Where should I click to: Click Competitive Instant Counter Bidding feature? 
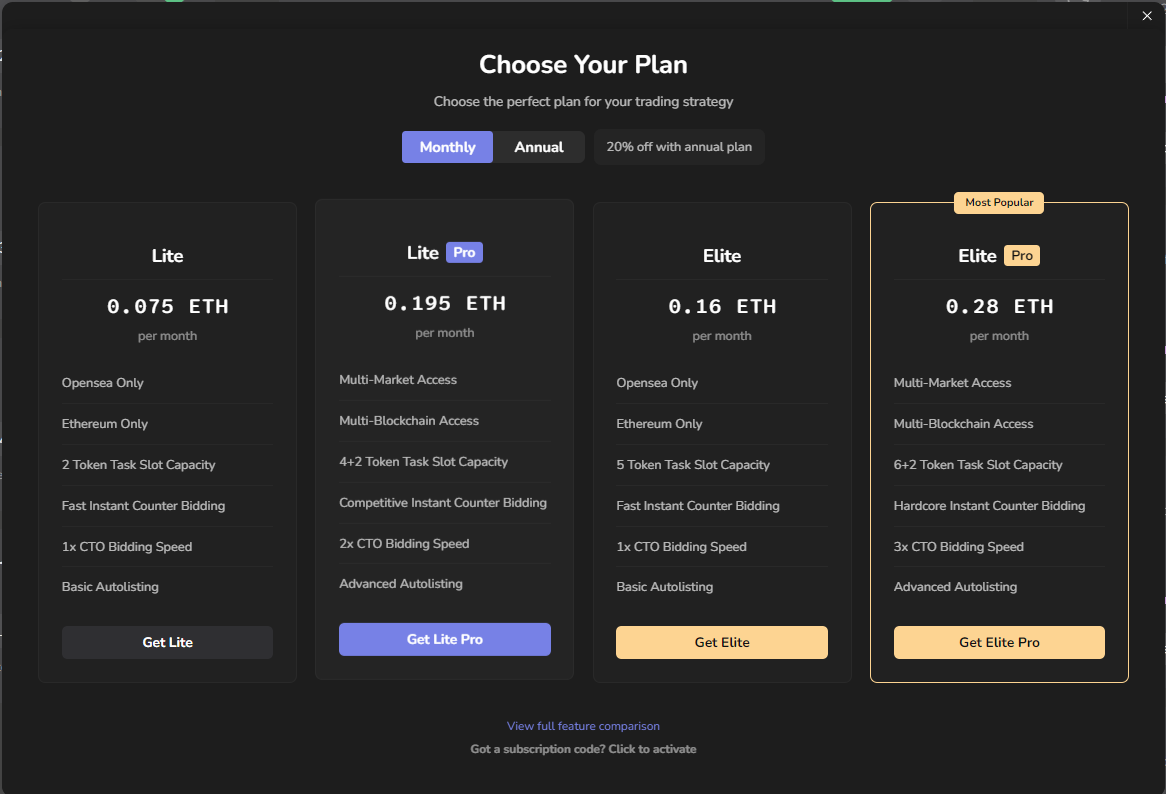point(443,503)
